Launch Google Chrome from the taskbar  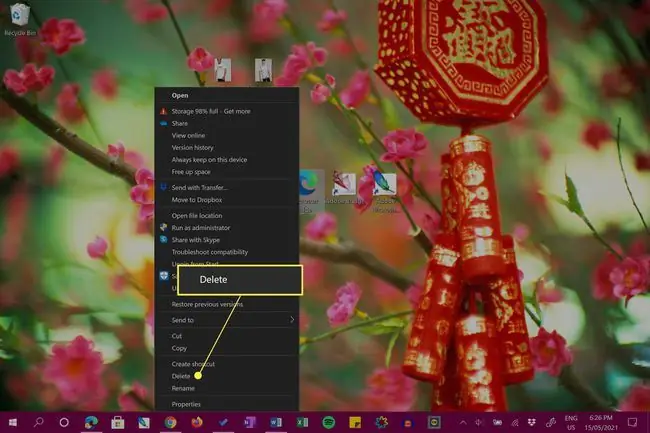click(x=170, y=422)
